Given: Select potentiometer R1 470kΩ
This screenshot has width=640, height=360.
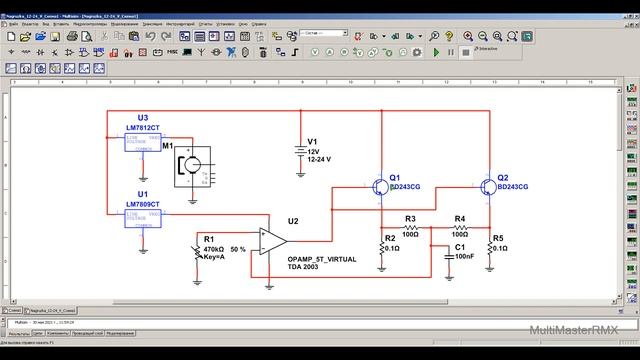Looking at the screenshot, I should tap(198, 253).
